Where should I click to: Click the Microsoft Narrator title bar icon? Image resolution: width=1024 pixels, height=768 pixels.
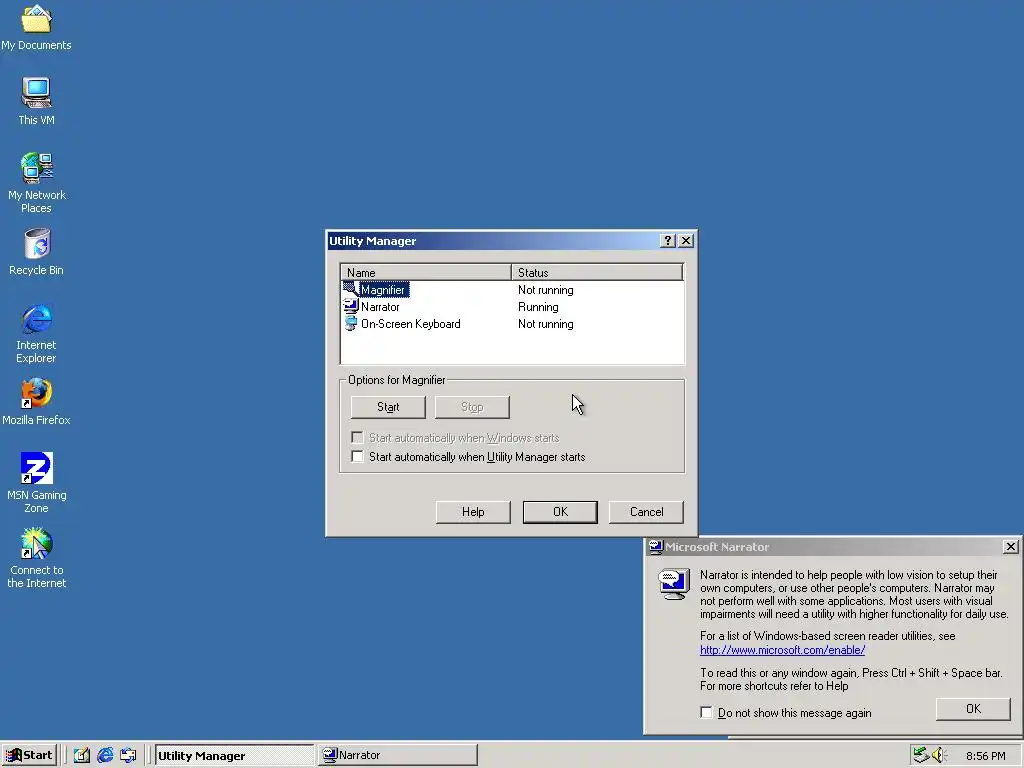656,547
